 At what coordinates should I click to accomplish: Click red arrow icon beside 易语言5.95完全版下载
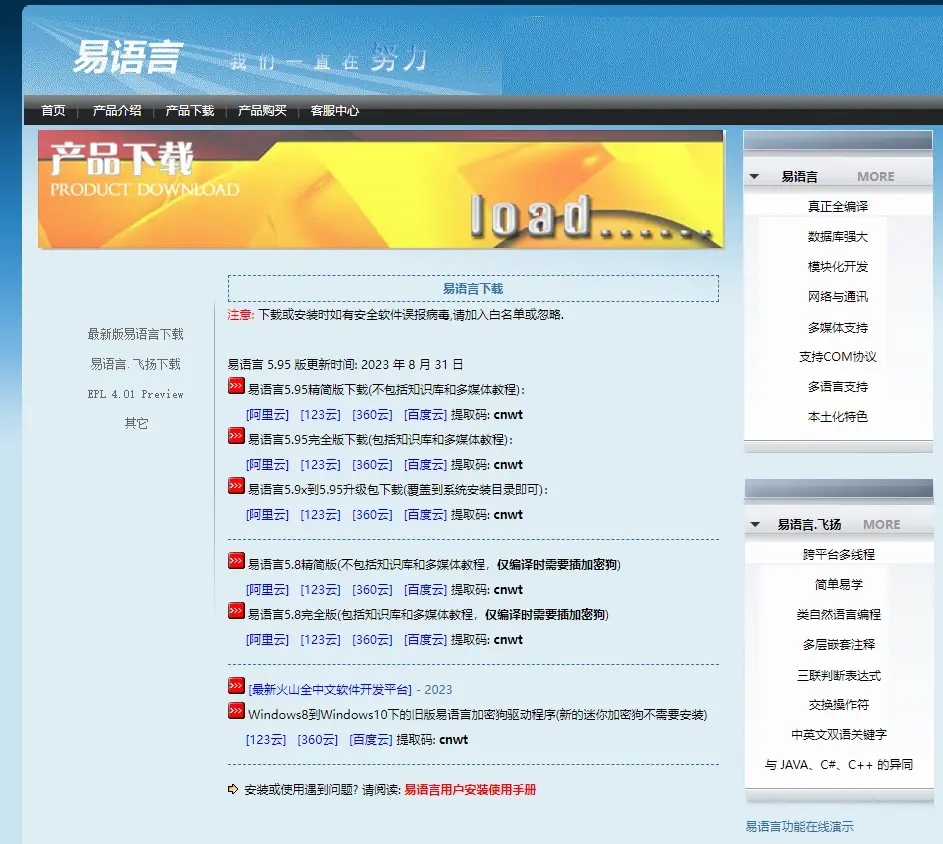click(x=236, y=436)
